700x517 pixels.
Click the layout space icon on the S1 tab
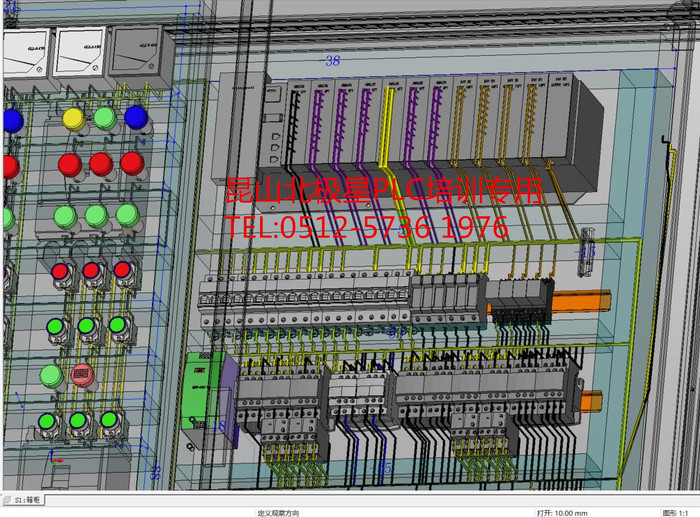[x=8, y=500]
